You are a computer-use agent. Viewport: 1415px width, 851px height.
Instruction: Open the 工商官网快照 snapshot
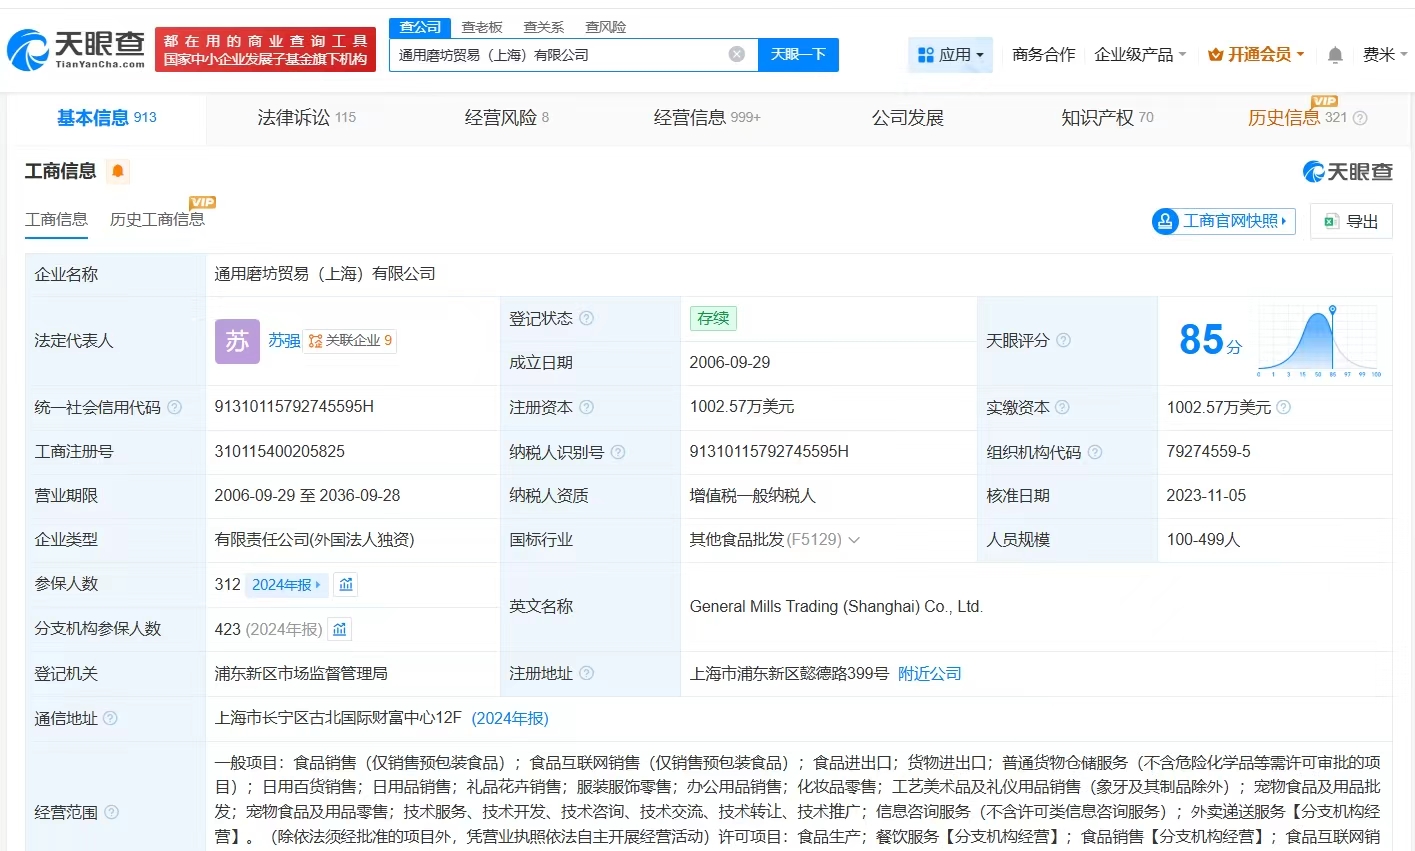(1224, 221)
